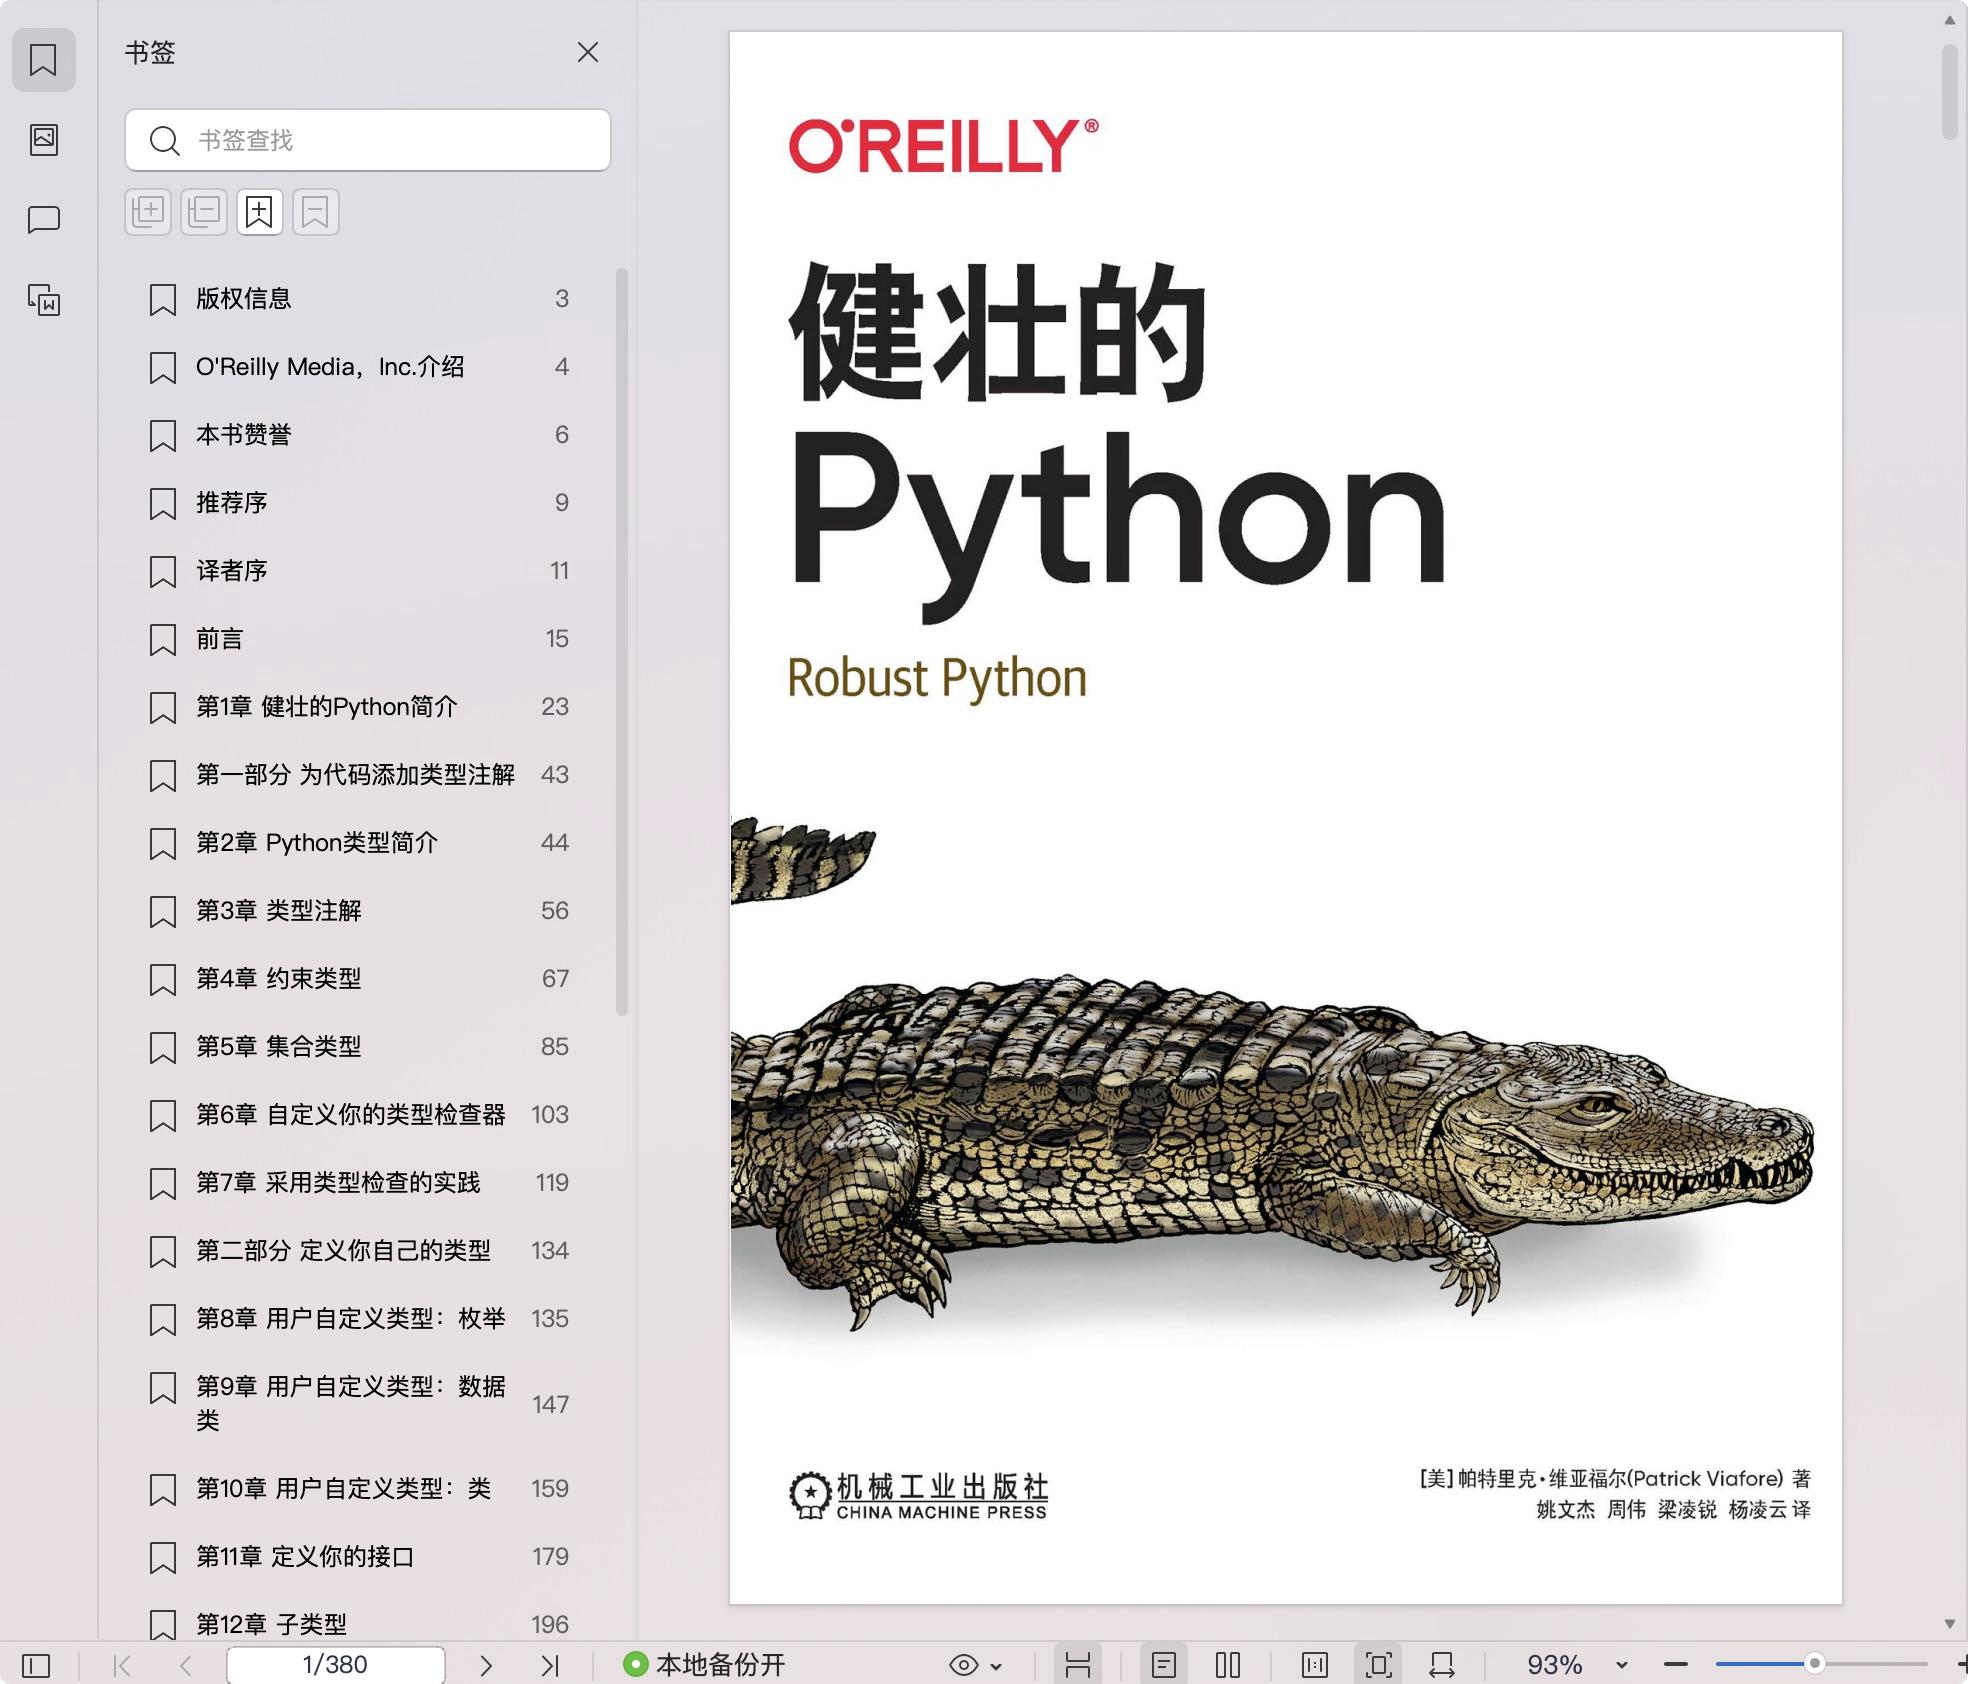Open the bookmarks sidebar panel icon
The height and width of the screenshot is (1684, 1968).
(43, 60)
